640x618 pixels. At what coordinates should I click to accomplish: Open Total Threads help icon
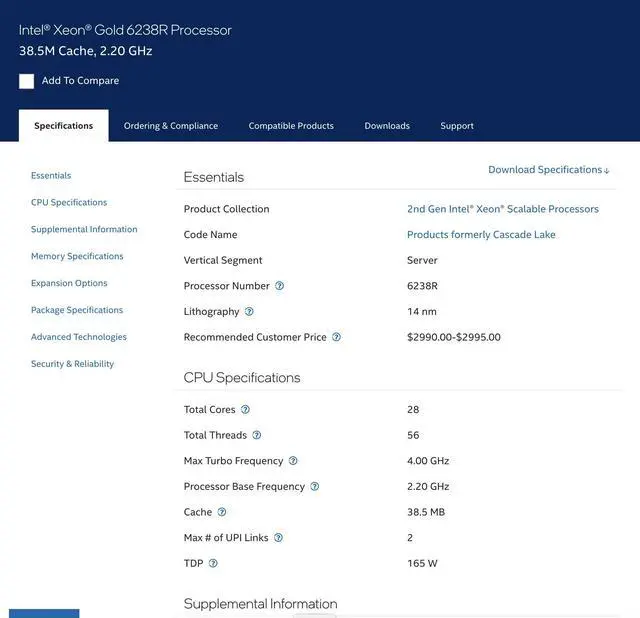257,435
